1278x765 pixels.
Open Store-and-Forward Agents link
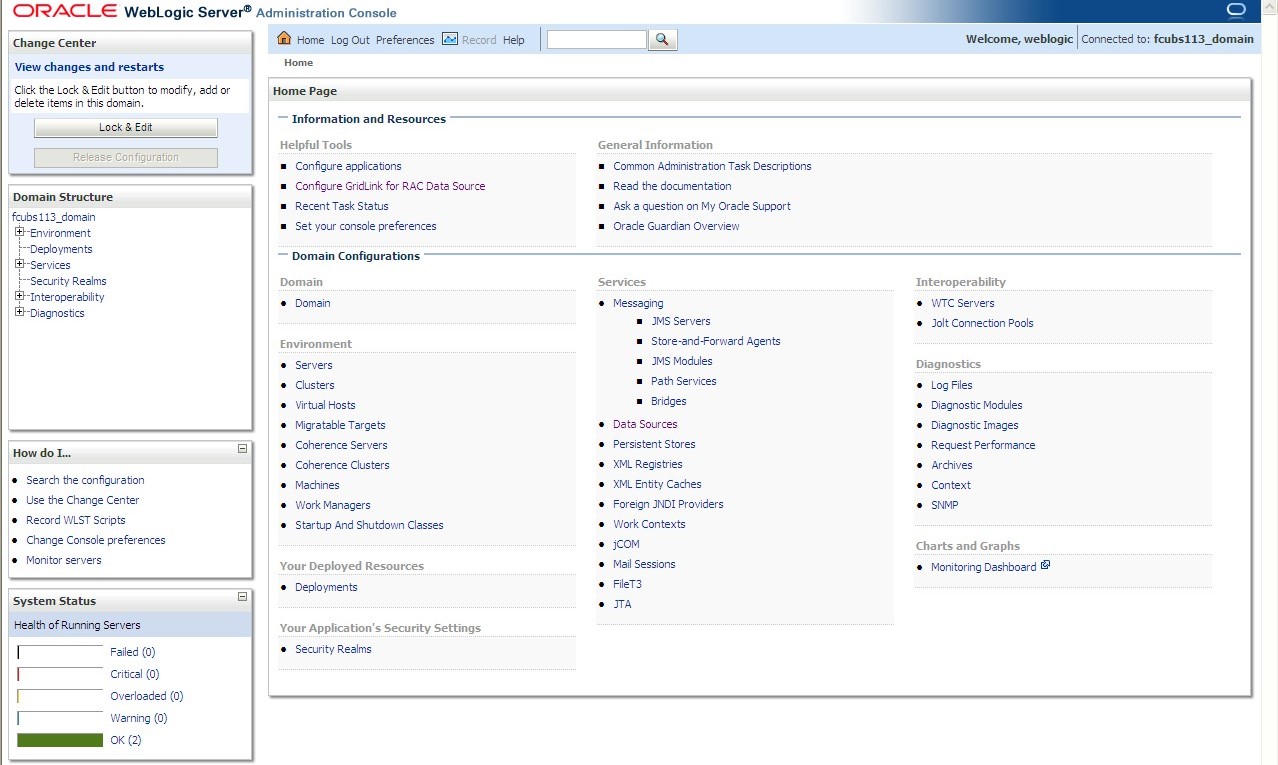click(x=716, y=341)
